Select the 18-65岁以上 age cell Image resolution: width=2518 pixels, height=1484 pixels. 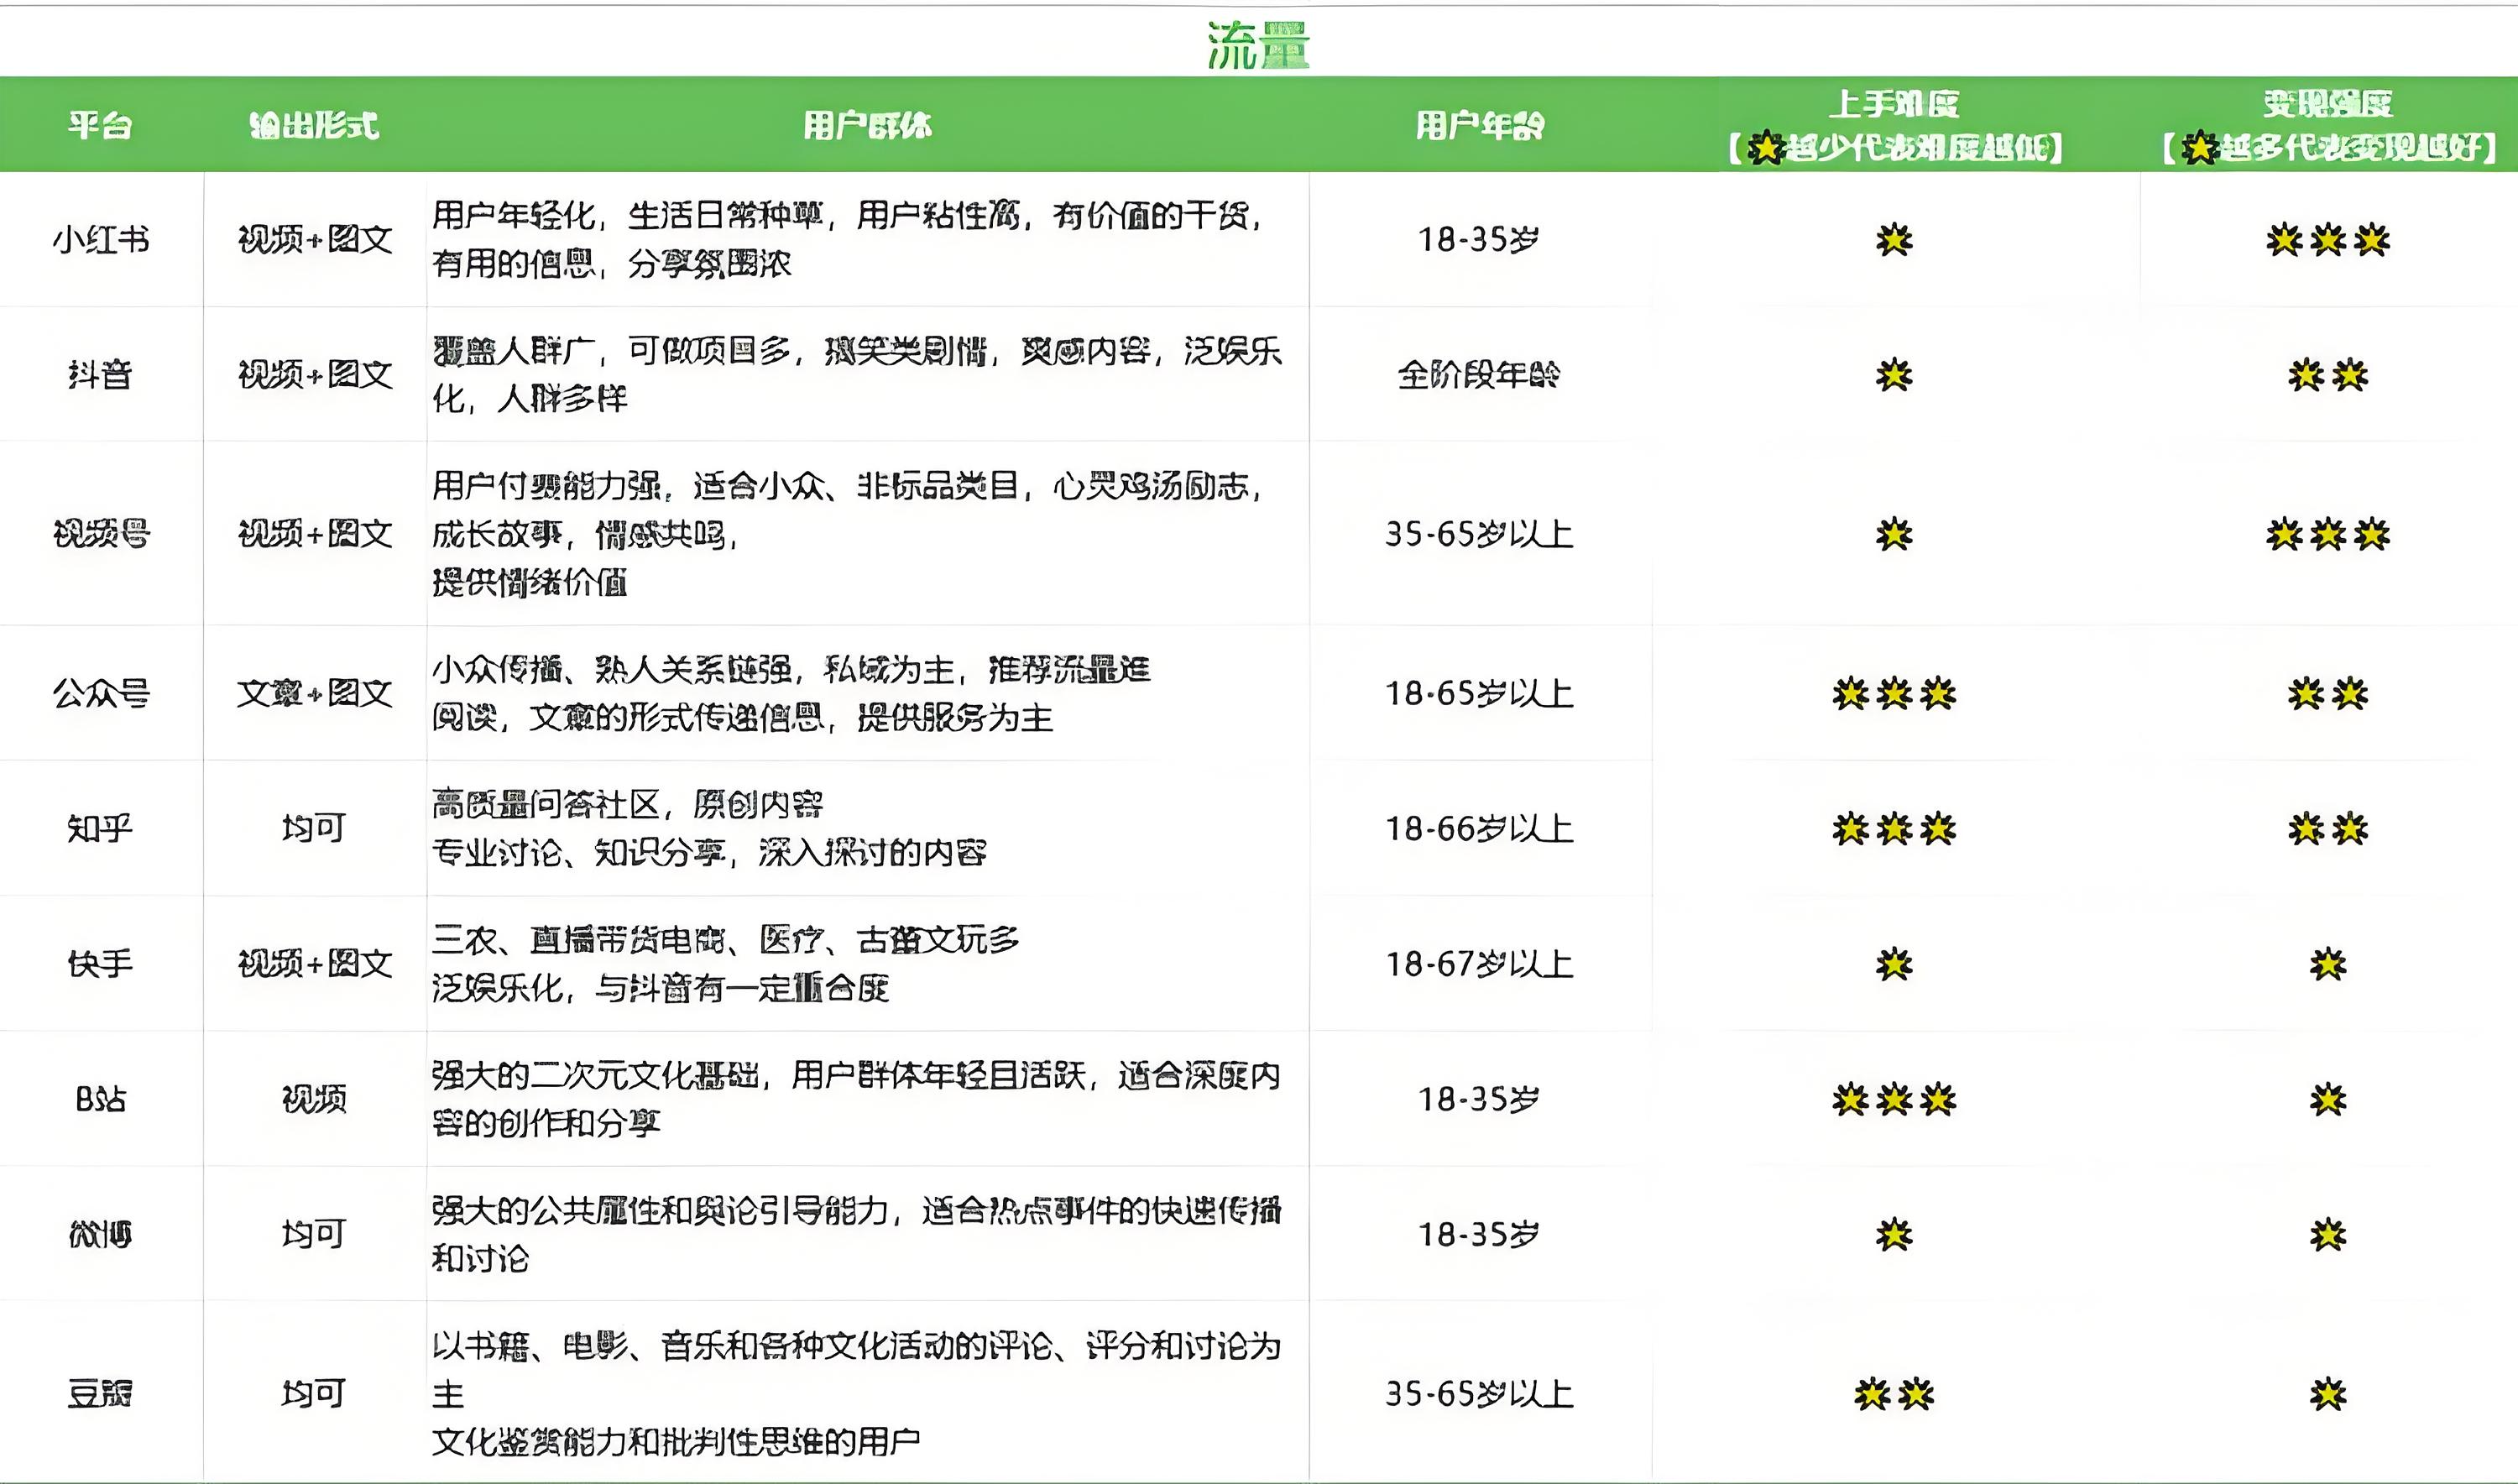pos(1479,693)
